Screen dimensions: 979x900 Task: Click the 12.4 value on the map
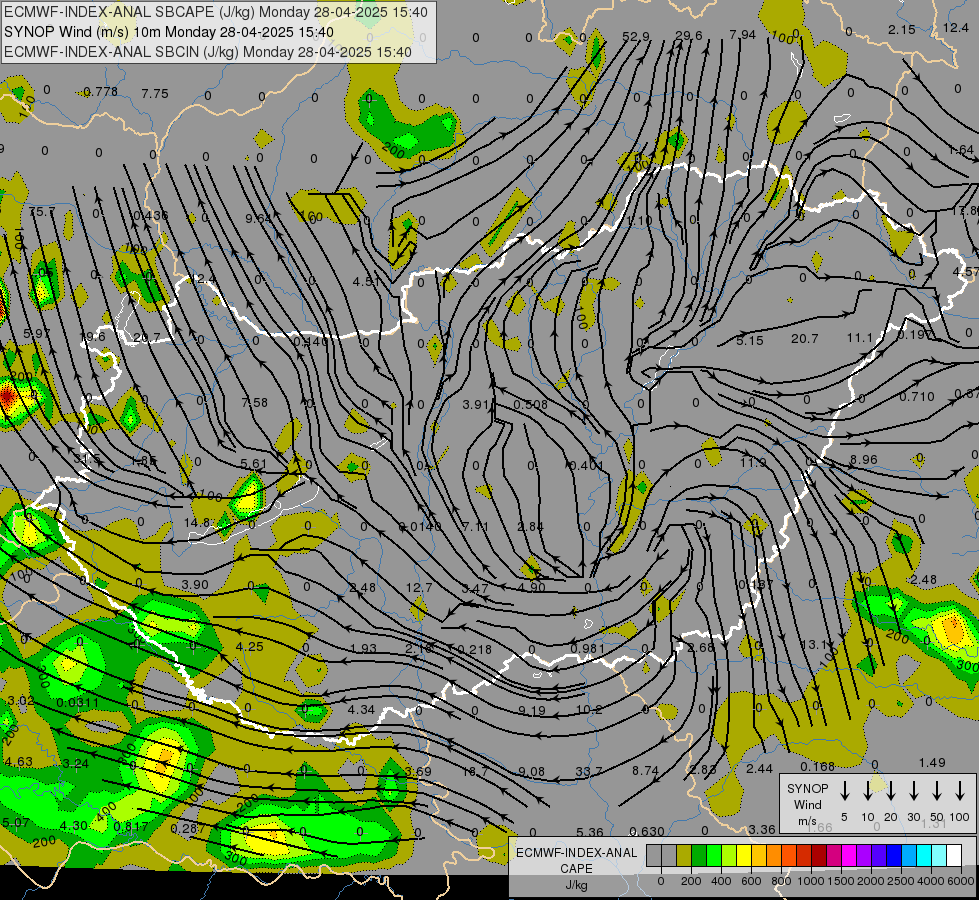(955, 27)
